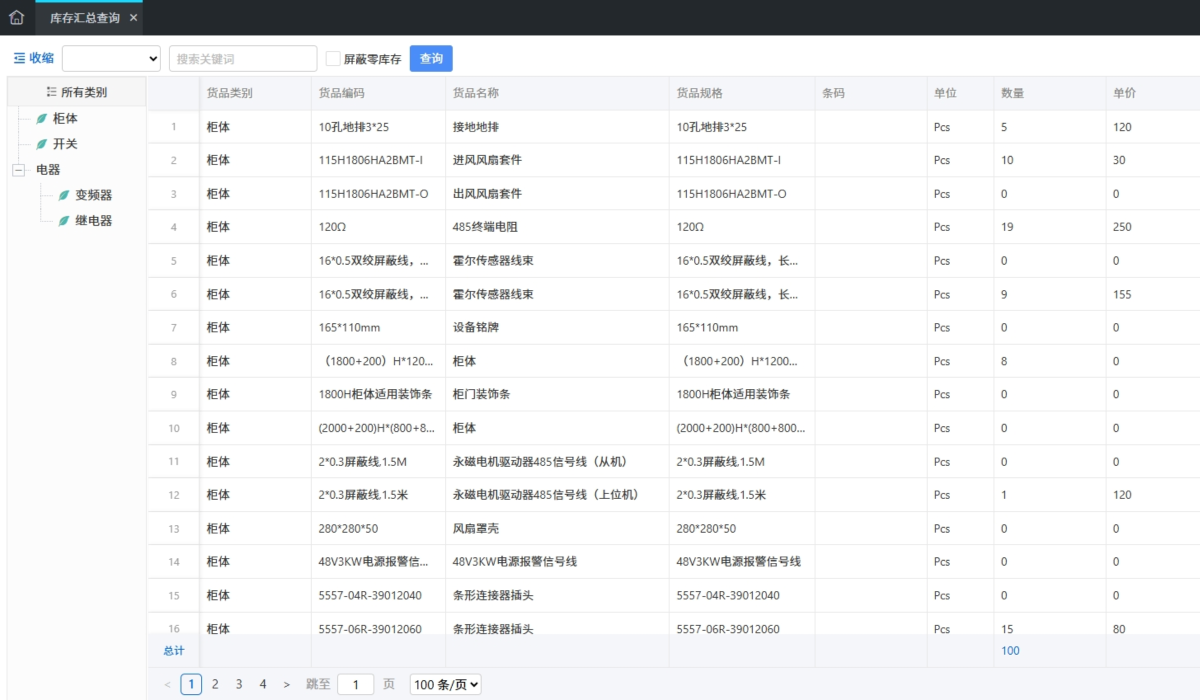Open the 100 条/页 page size dropdown
The image size is (1200, 700).
click(x=446, y=685)
